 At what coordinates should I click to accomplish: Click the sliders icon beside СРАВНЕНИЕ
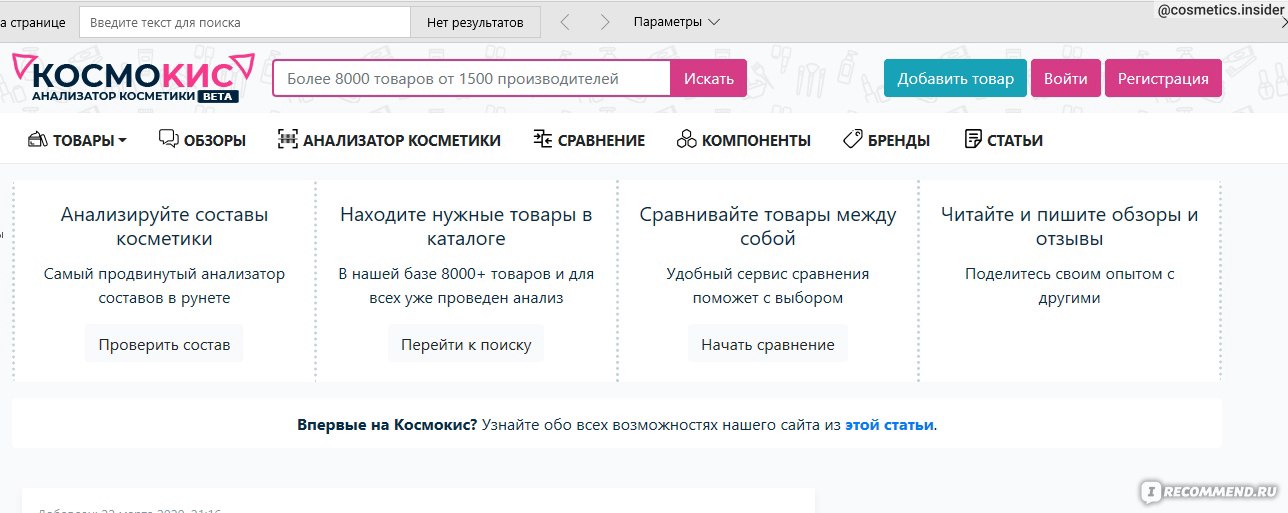pos(543,140)
